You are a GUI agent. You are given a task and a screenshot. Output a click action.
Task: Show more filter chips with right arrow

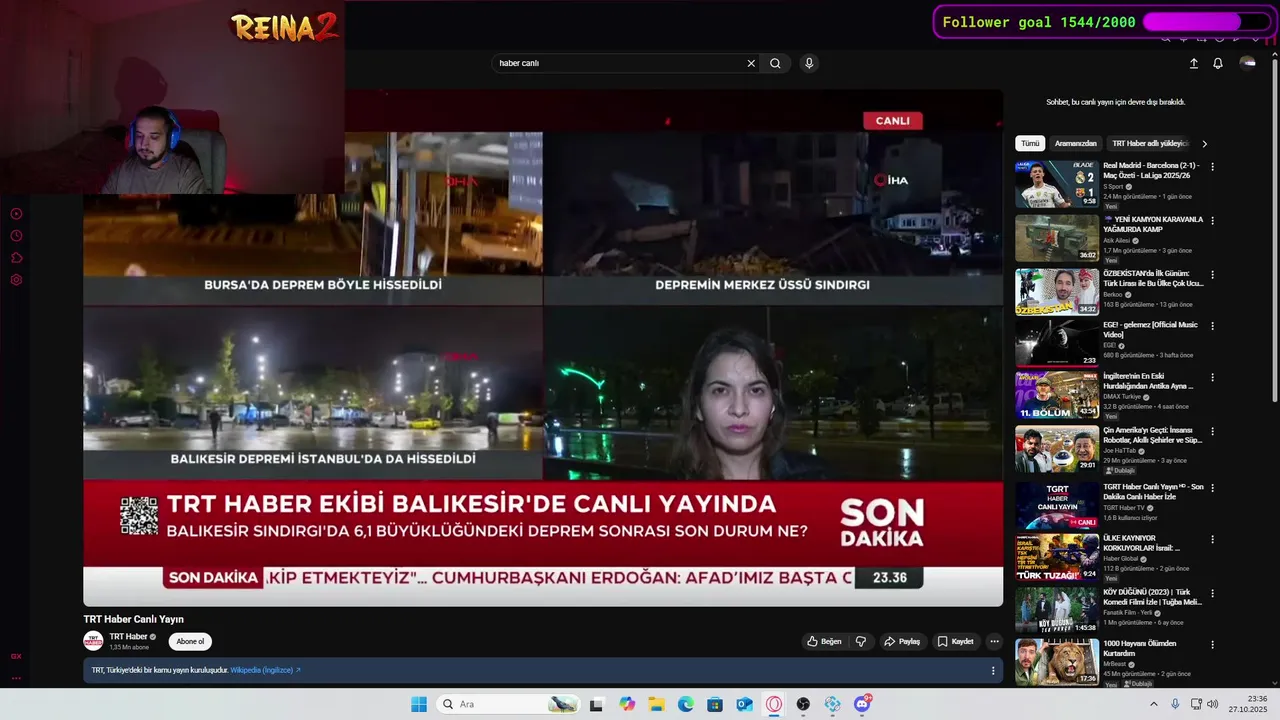[1204, 143]
